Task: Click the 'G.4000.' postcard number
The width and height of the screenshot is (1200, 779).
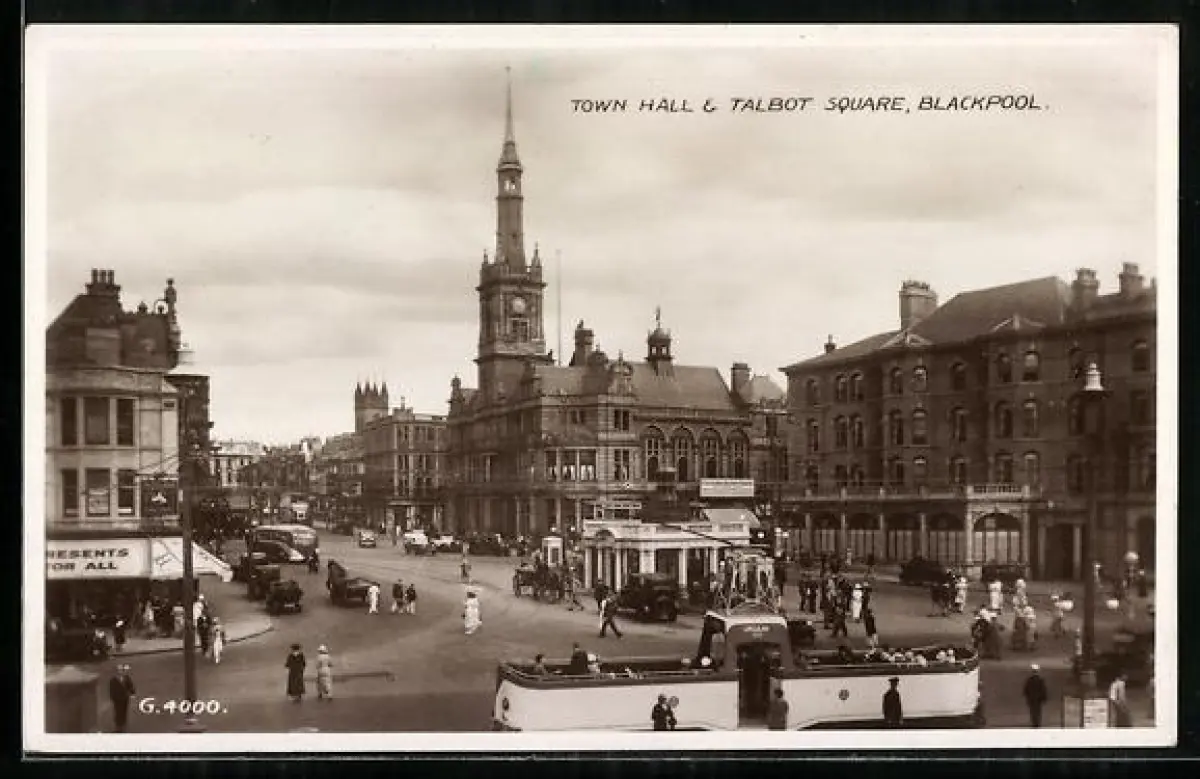Action: click(181, 706)
